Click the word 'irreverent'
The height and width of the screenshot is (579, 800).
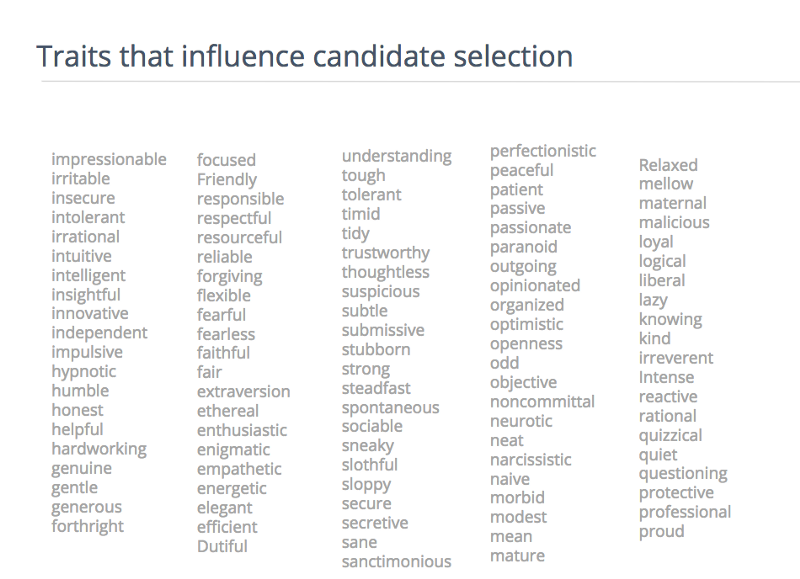point(676,358)
